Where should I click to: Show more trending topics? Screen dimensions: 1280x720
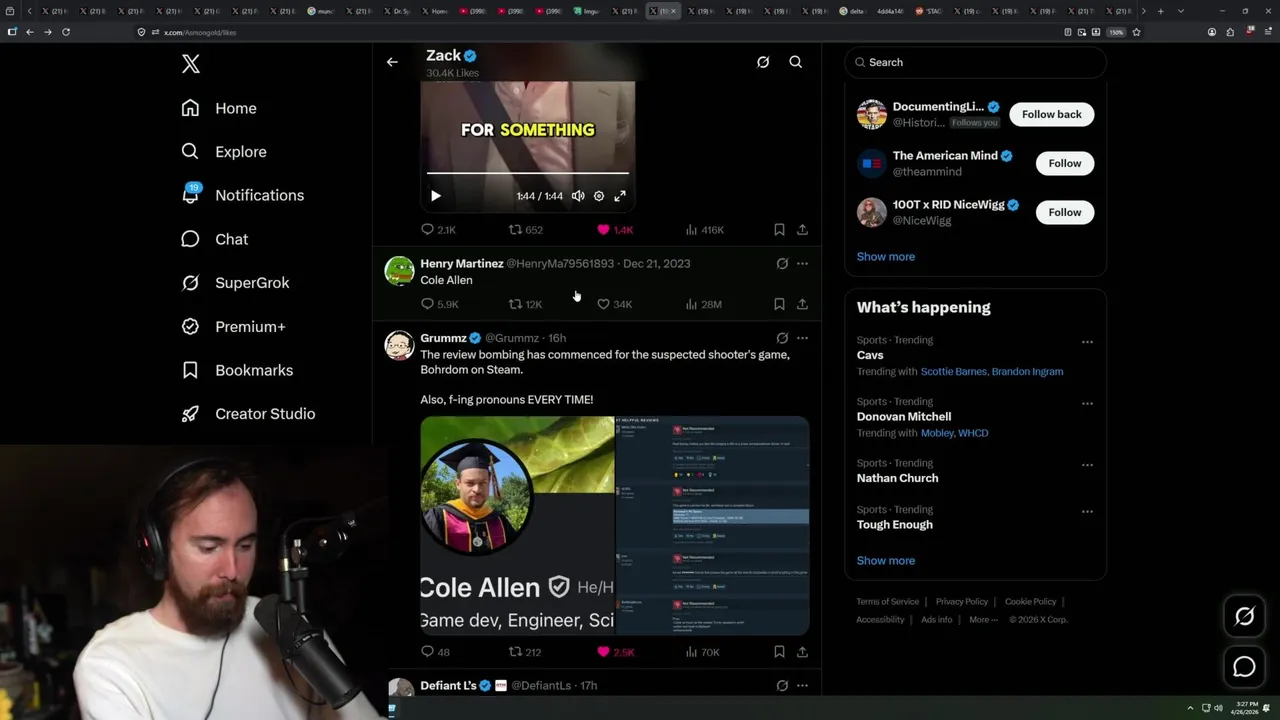click(885, 561)
